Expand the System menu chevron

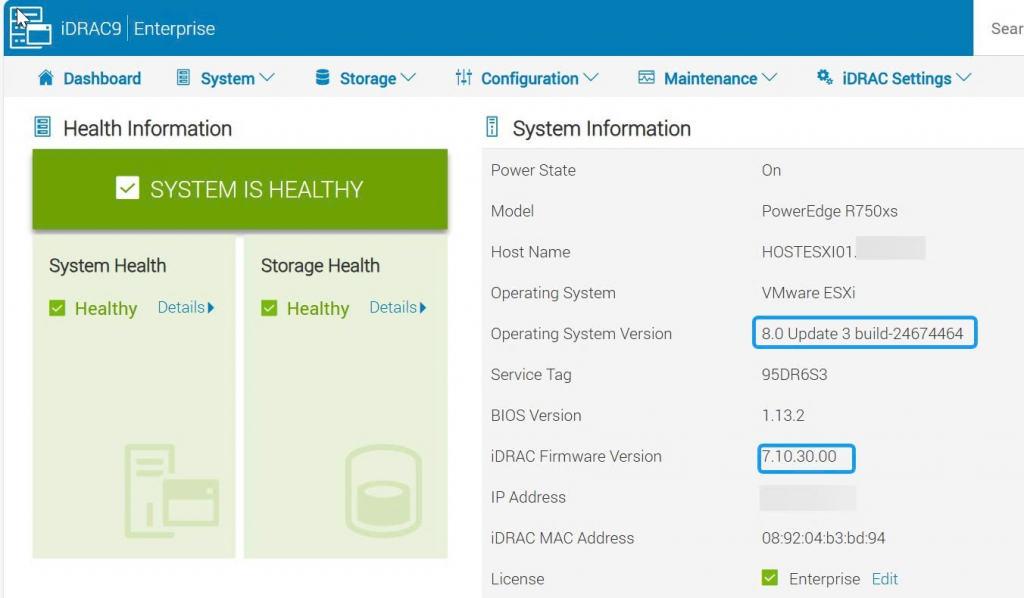266,78
